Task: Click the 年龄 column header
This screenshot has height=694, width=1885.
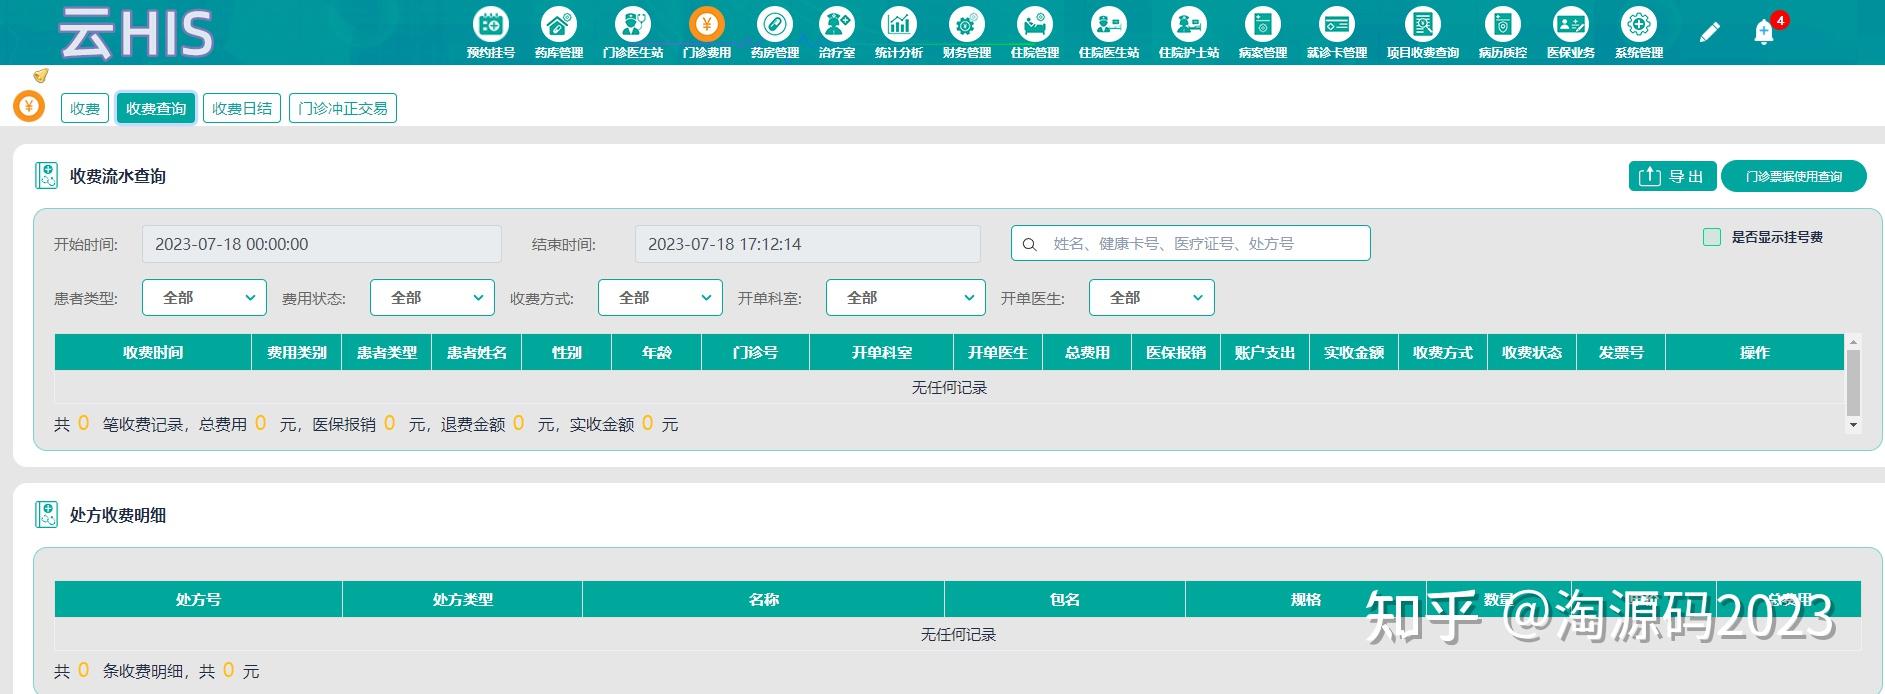Action: pos(657,352)
